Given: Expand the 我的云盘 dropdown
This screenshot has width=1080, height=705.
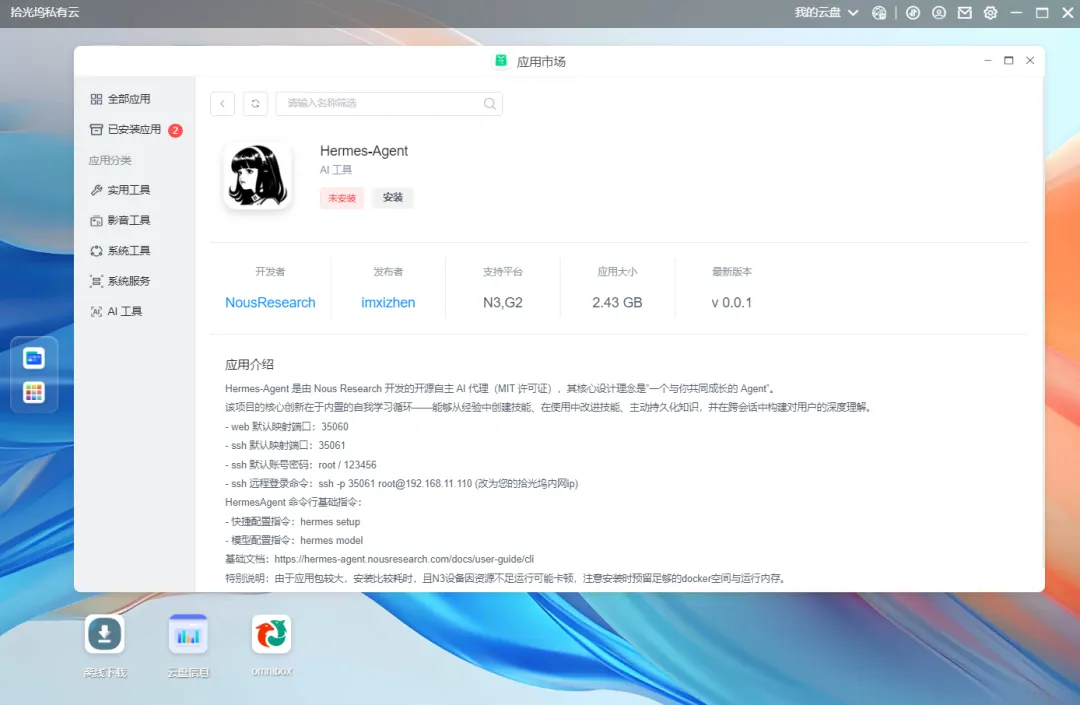Looking at the screenshot, I should [x=827, y=12].
